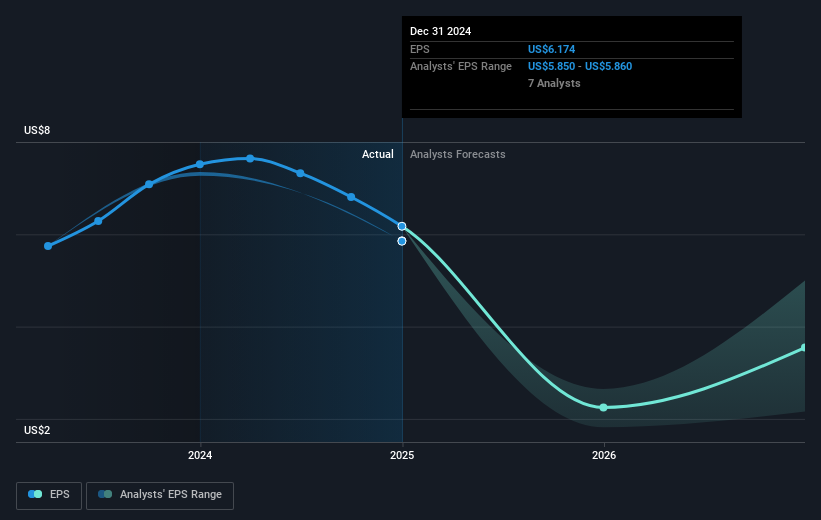Select the second EPS data point on the line
Viewport: 821px width, 520px height.
pos(98,221)
